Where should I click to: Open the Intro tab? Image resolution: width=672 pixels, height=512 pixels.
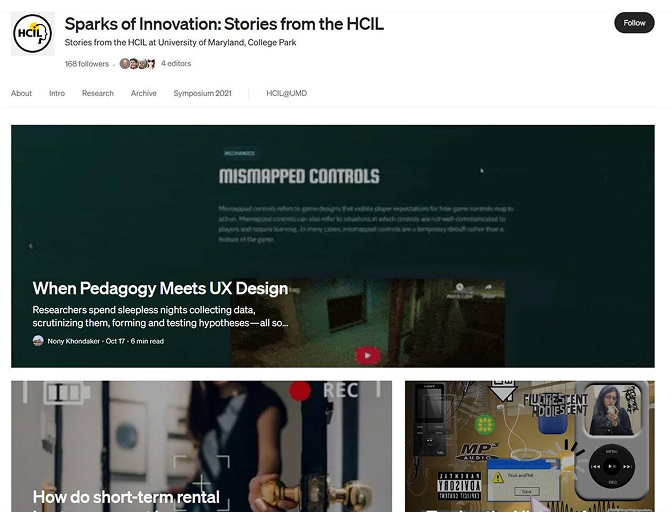tap(57, 93)
